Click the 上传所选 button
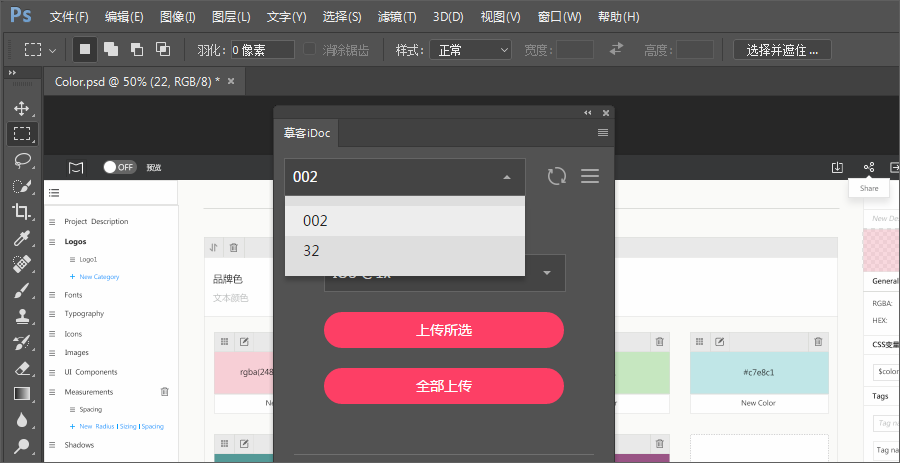This screenshot has height=463, width=900. pyautogui.click(x=444, y=330)
